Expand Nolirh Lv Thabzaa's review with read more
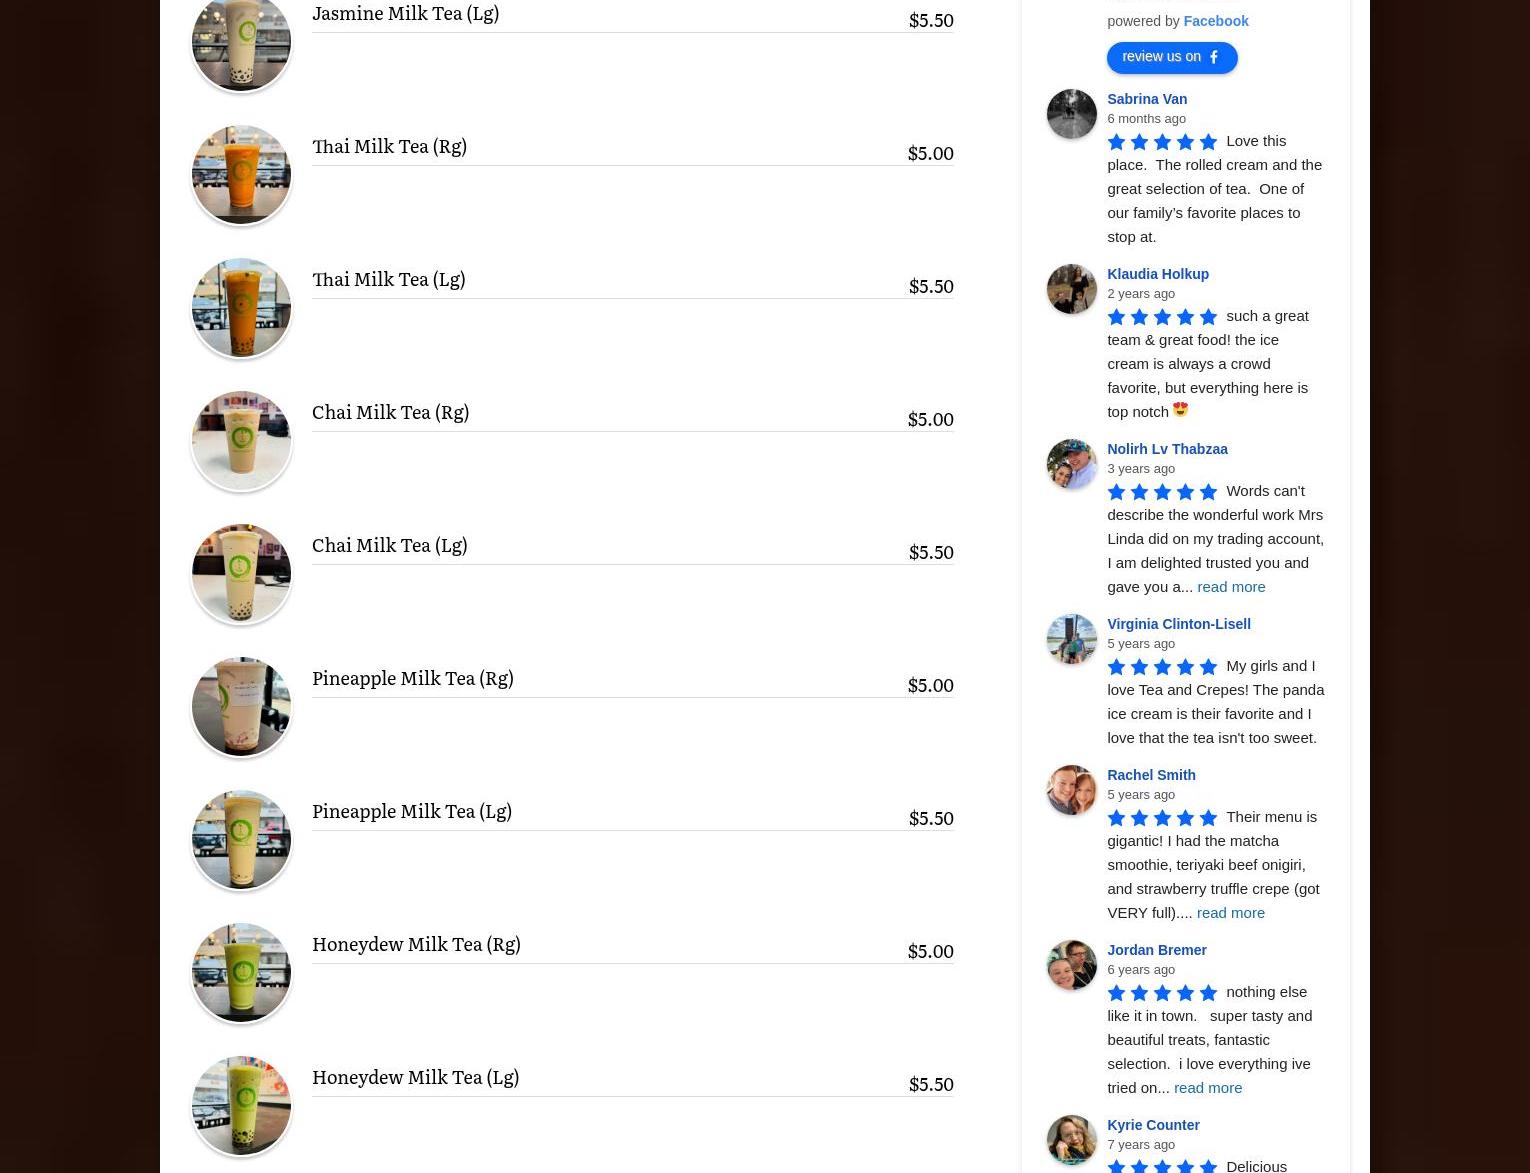Screen dimensions: 1530x1173 click(1231, 586)
